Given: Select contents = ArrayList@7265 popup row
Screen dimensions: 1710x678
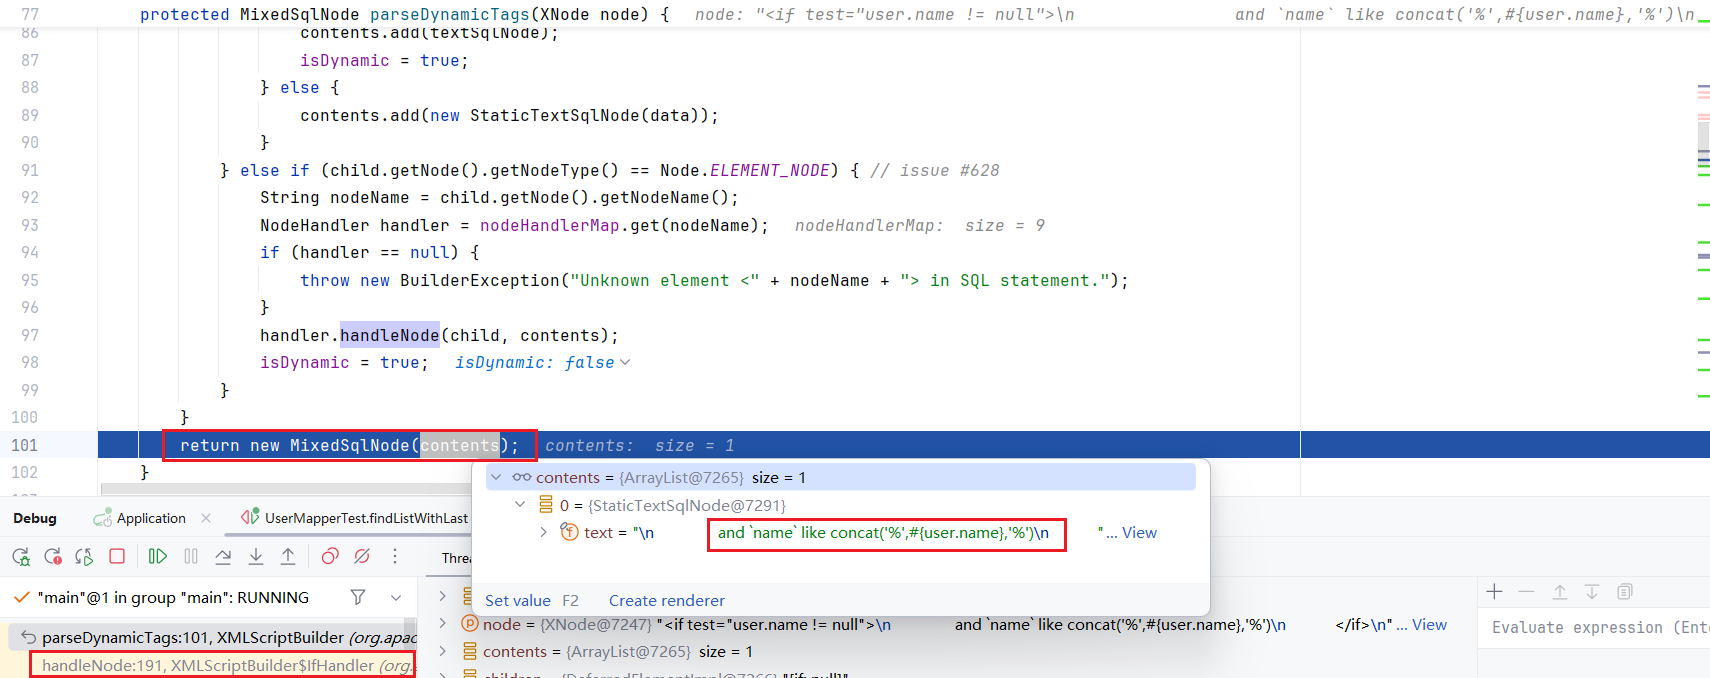Looking at the screenshot, I should tap(841, 477).
